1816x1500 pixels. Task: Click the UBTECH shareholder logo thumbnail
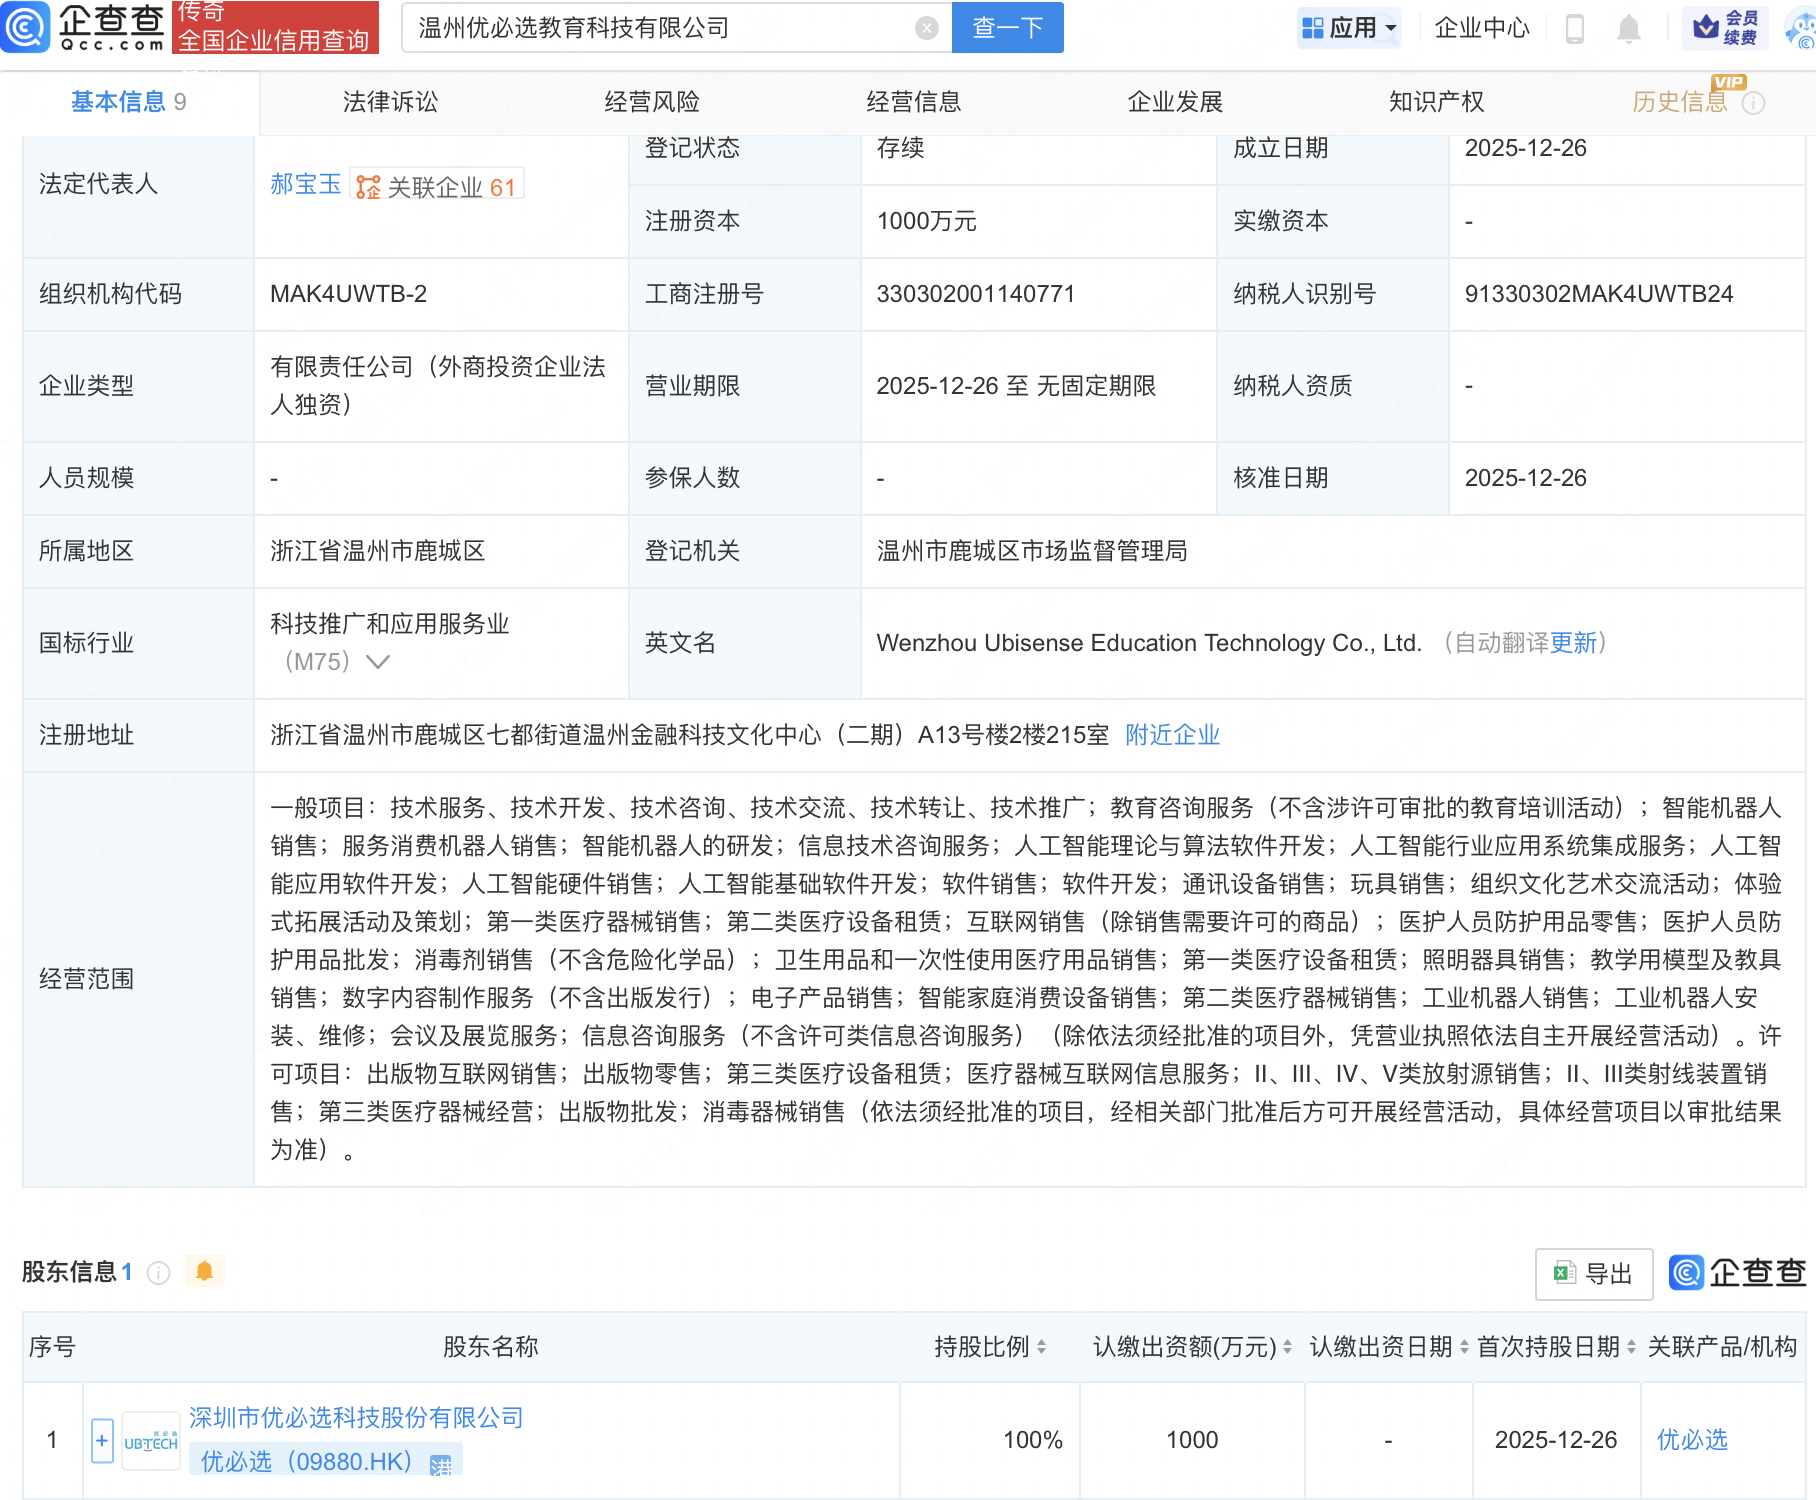(151, 1441)
